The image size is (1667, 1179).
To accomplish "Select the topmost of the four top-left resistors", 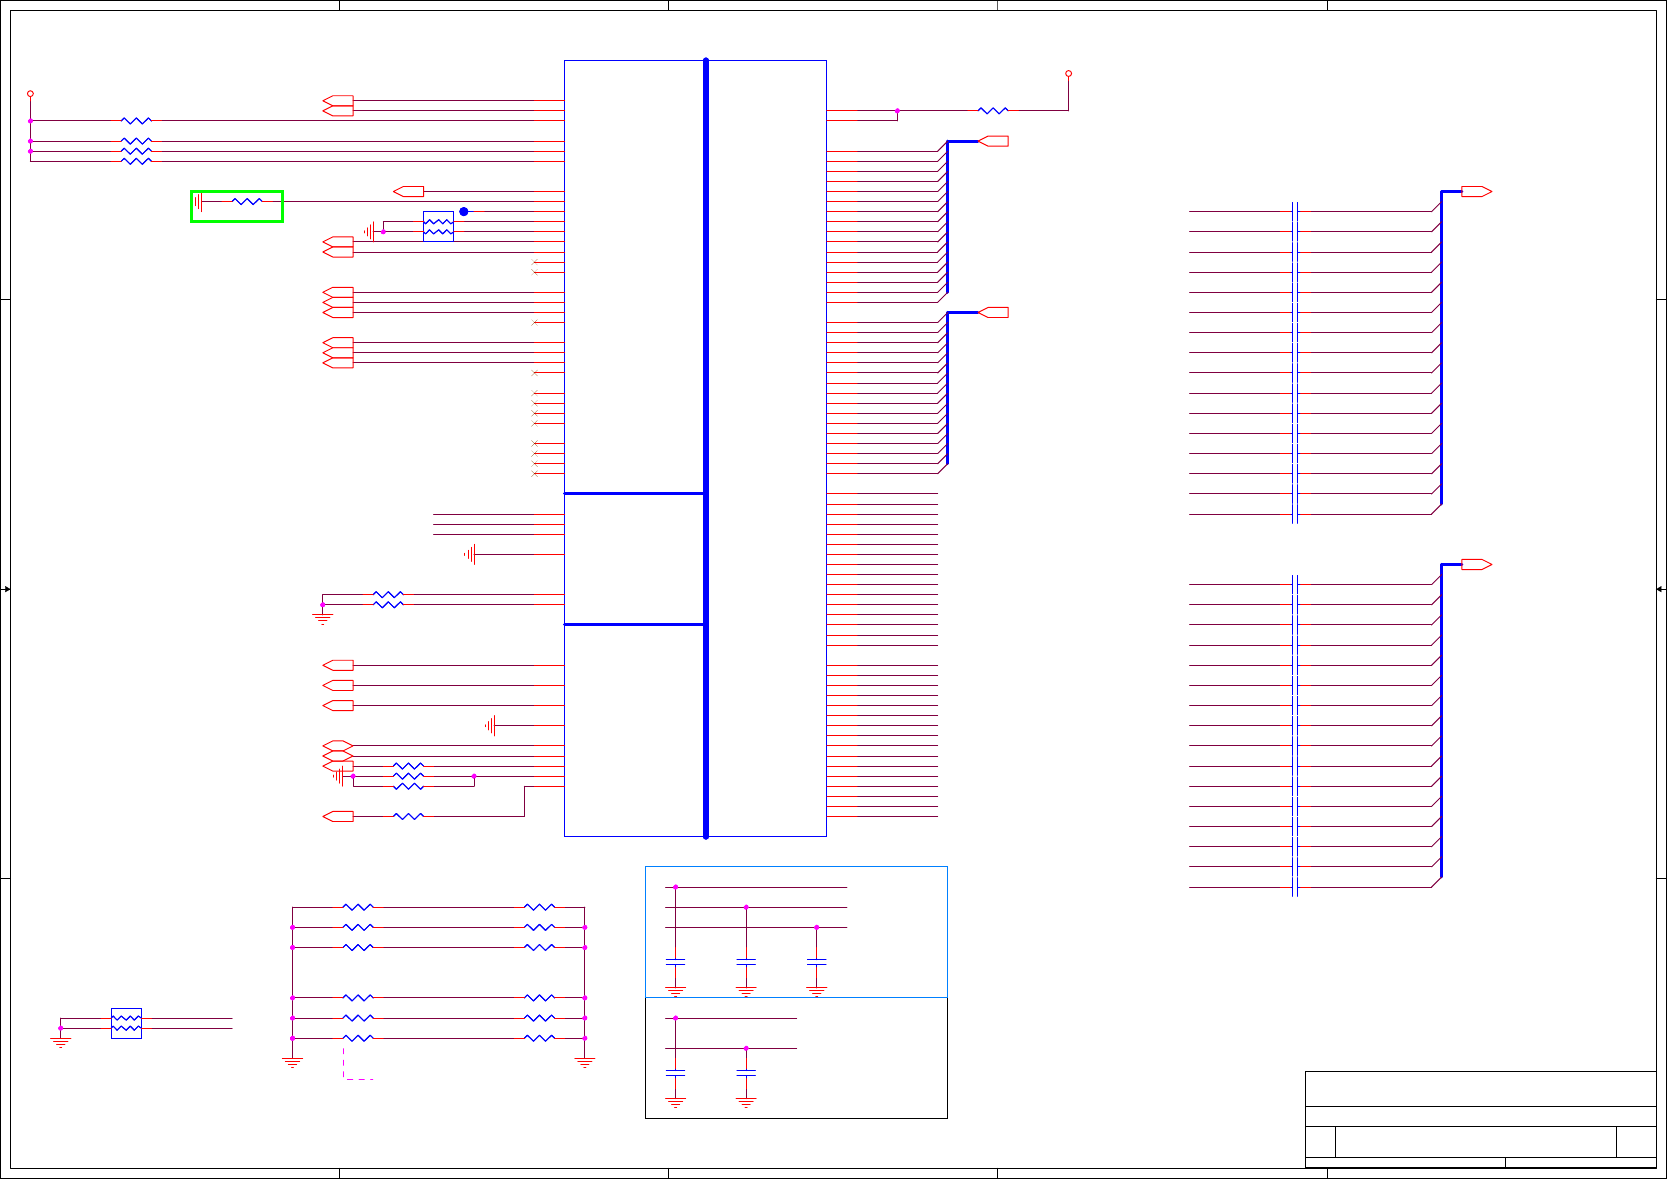I will tap(136, 121).
